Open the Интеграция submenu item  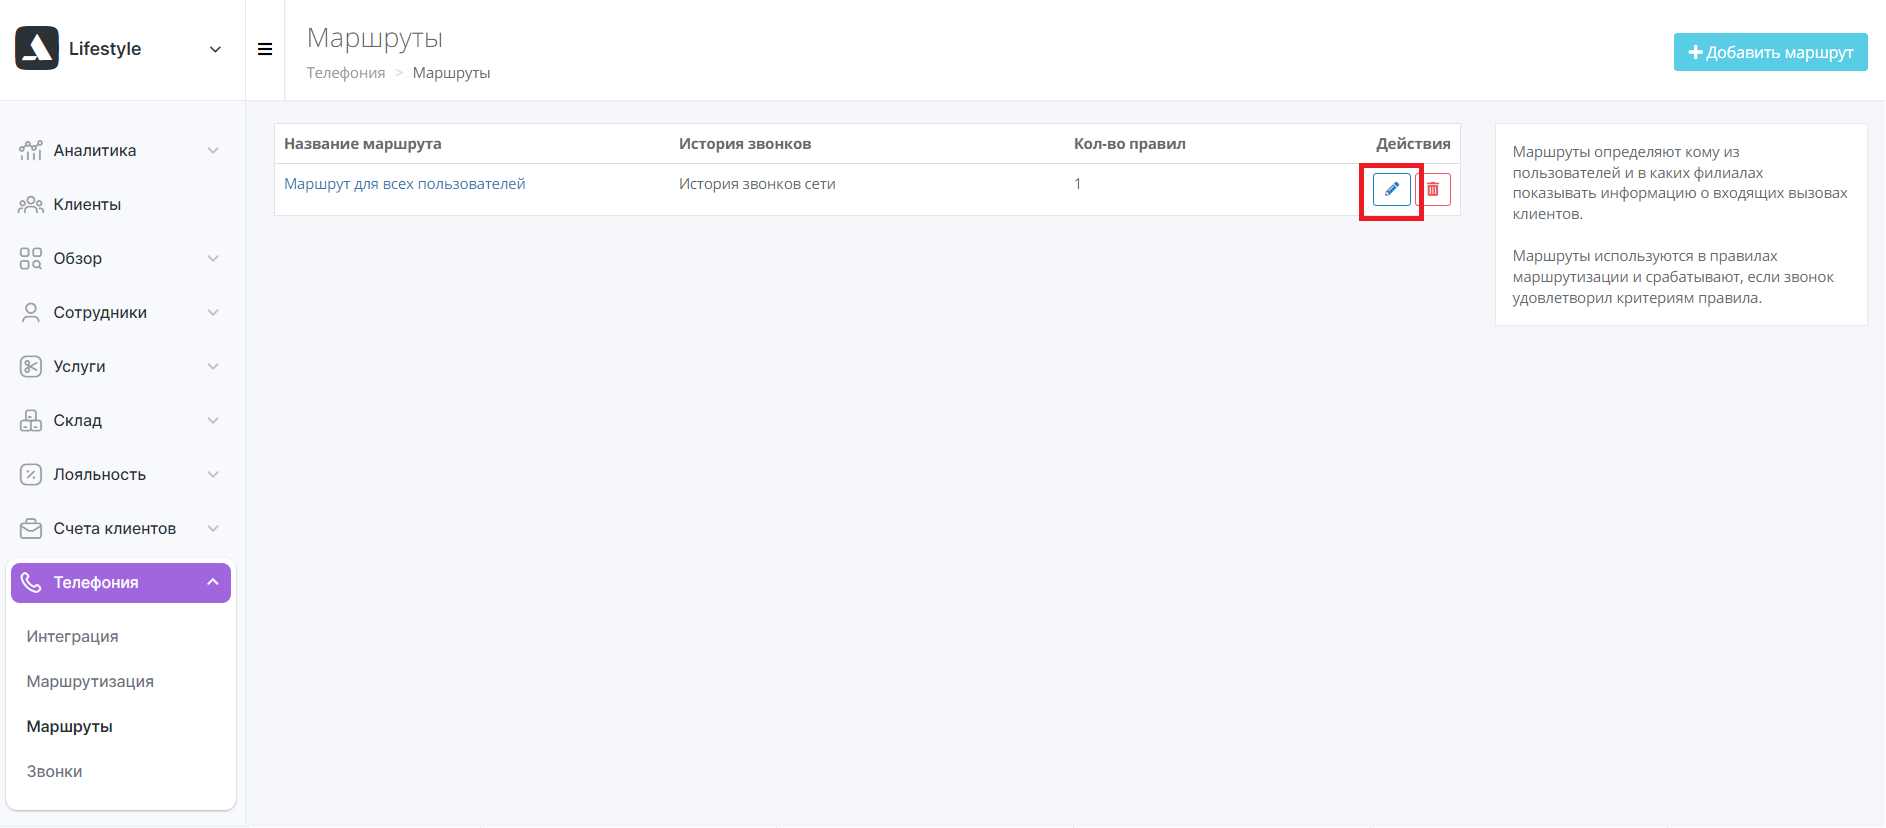coord(72,637)
